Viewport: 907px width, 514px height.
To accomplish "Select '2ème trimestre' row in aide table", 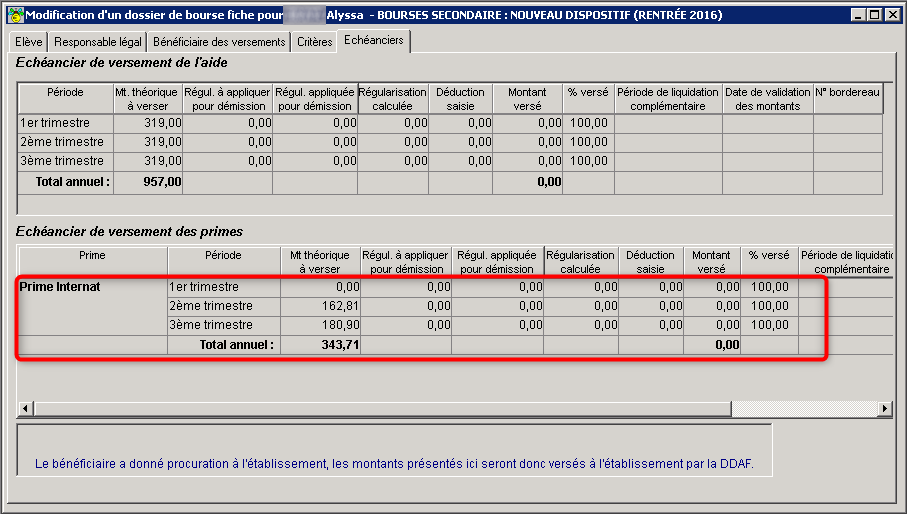I will [x=451, y=142].
